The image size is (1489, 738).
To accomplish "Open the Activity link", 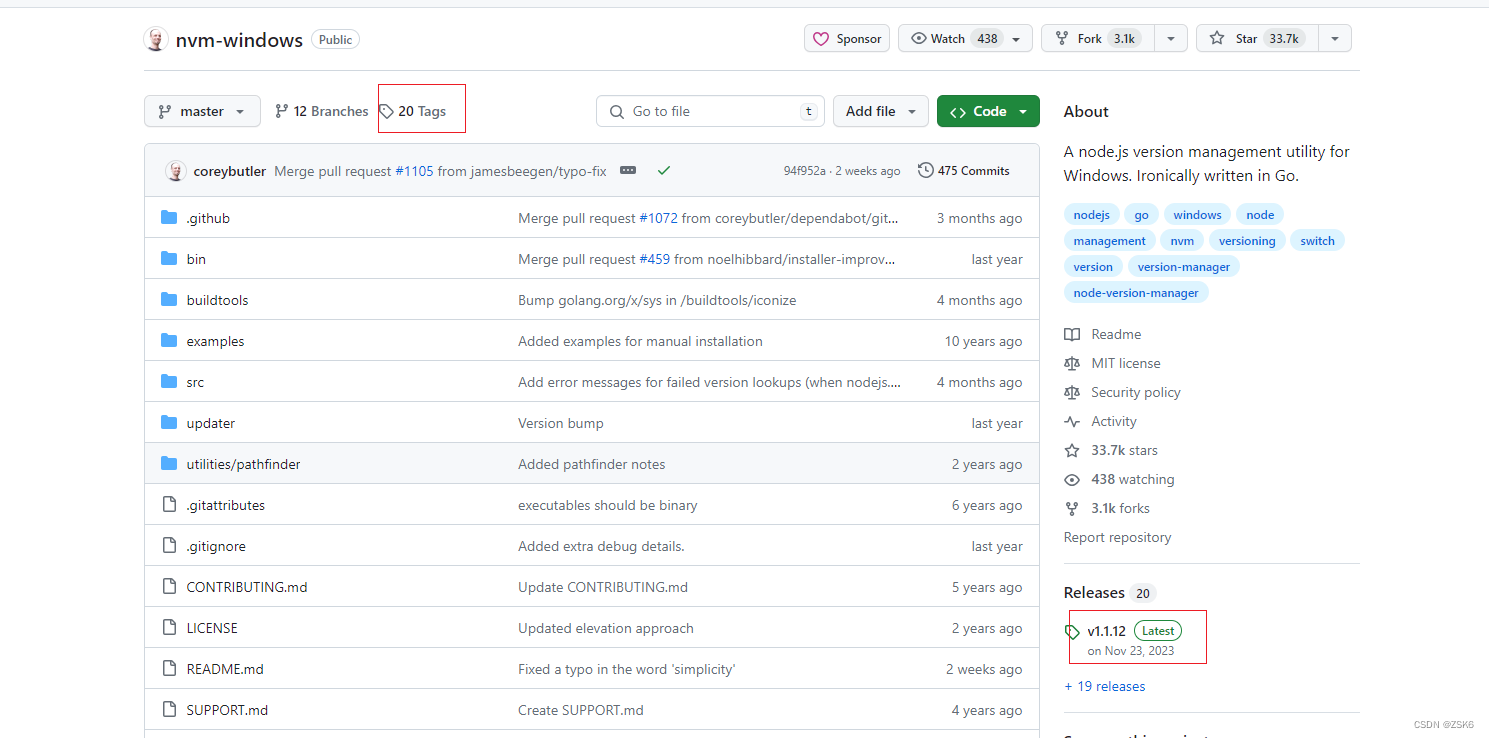I will tap(1101, 421).
